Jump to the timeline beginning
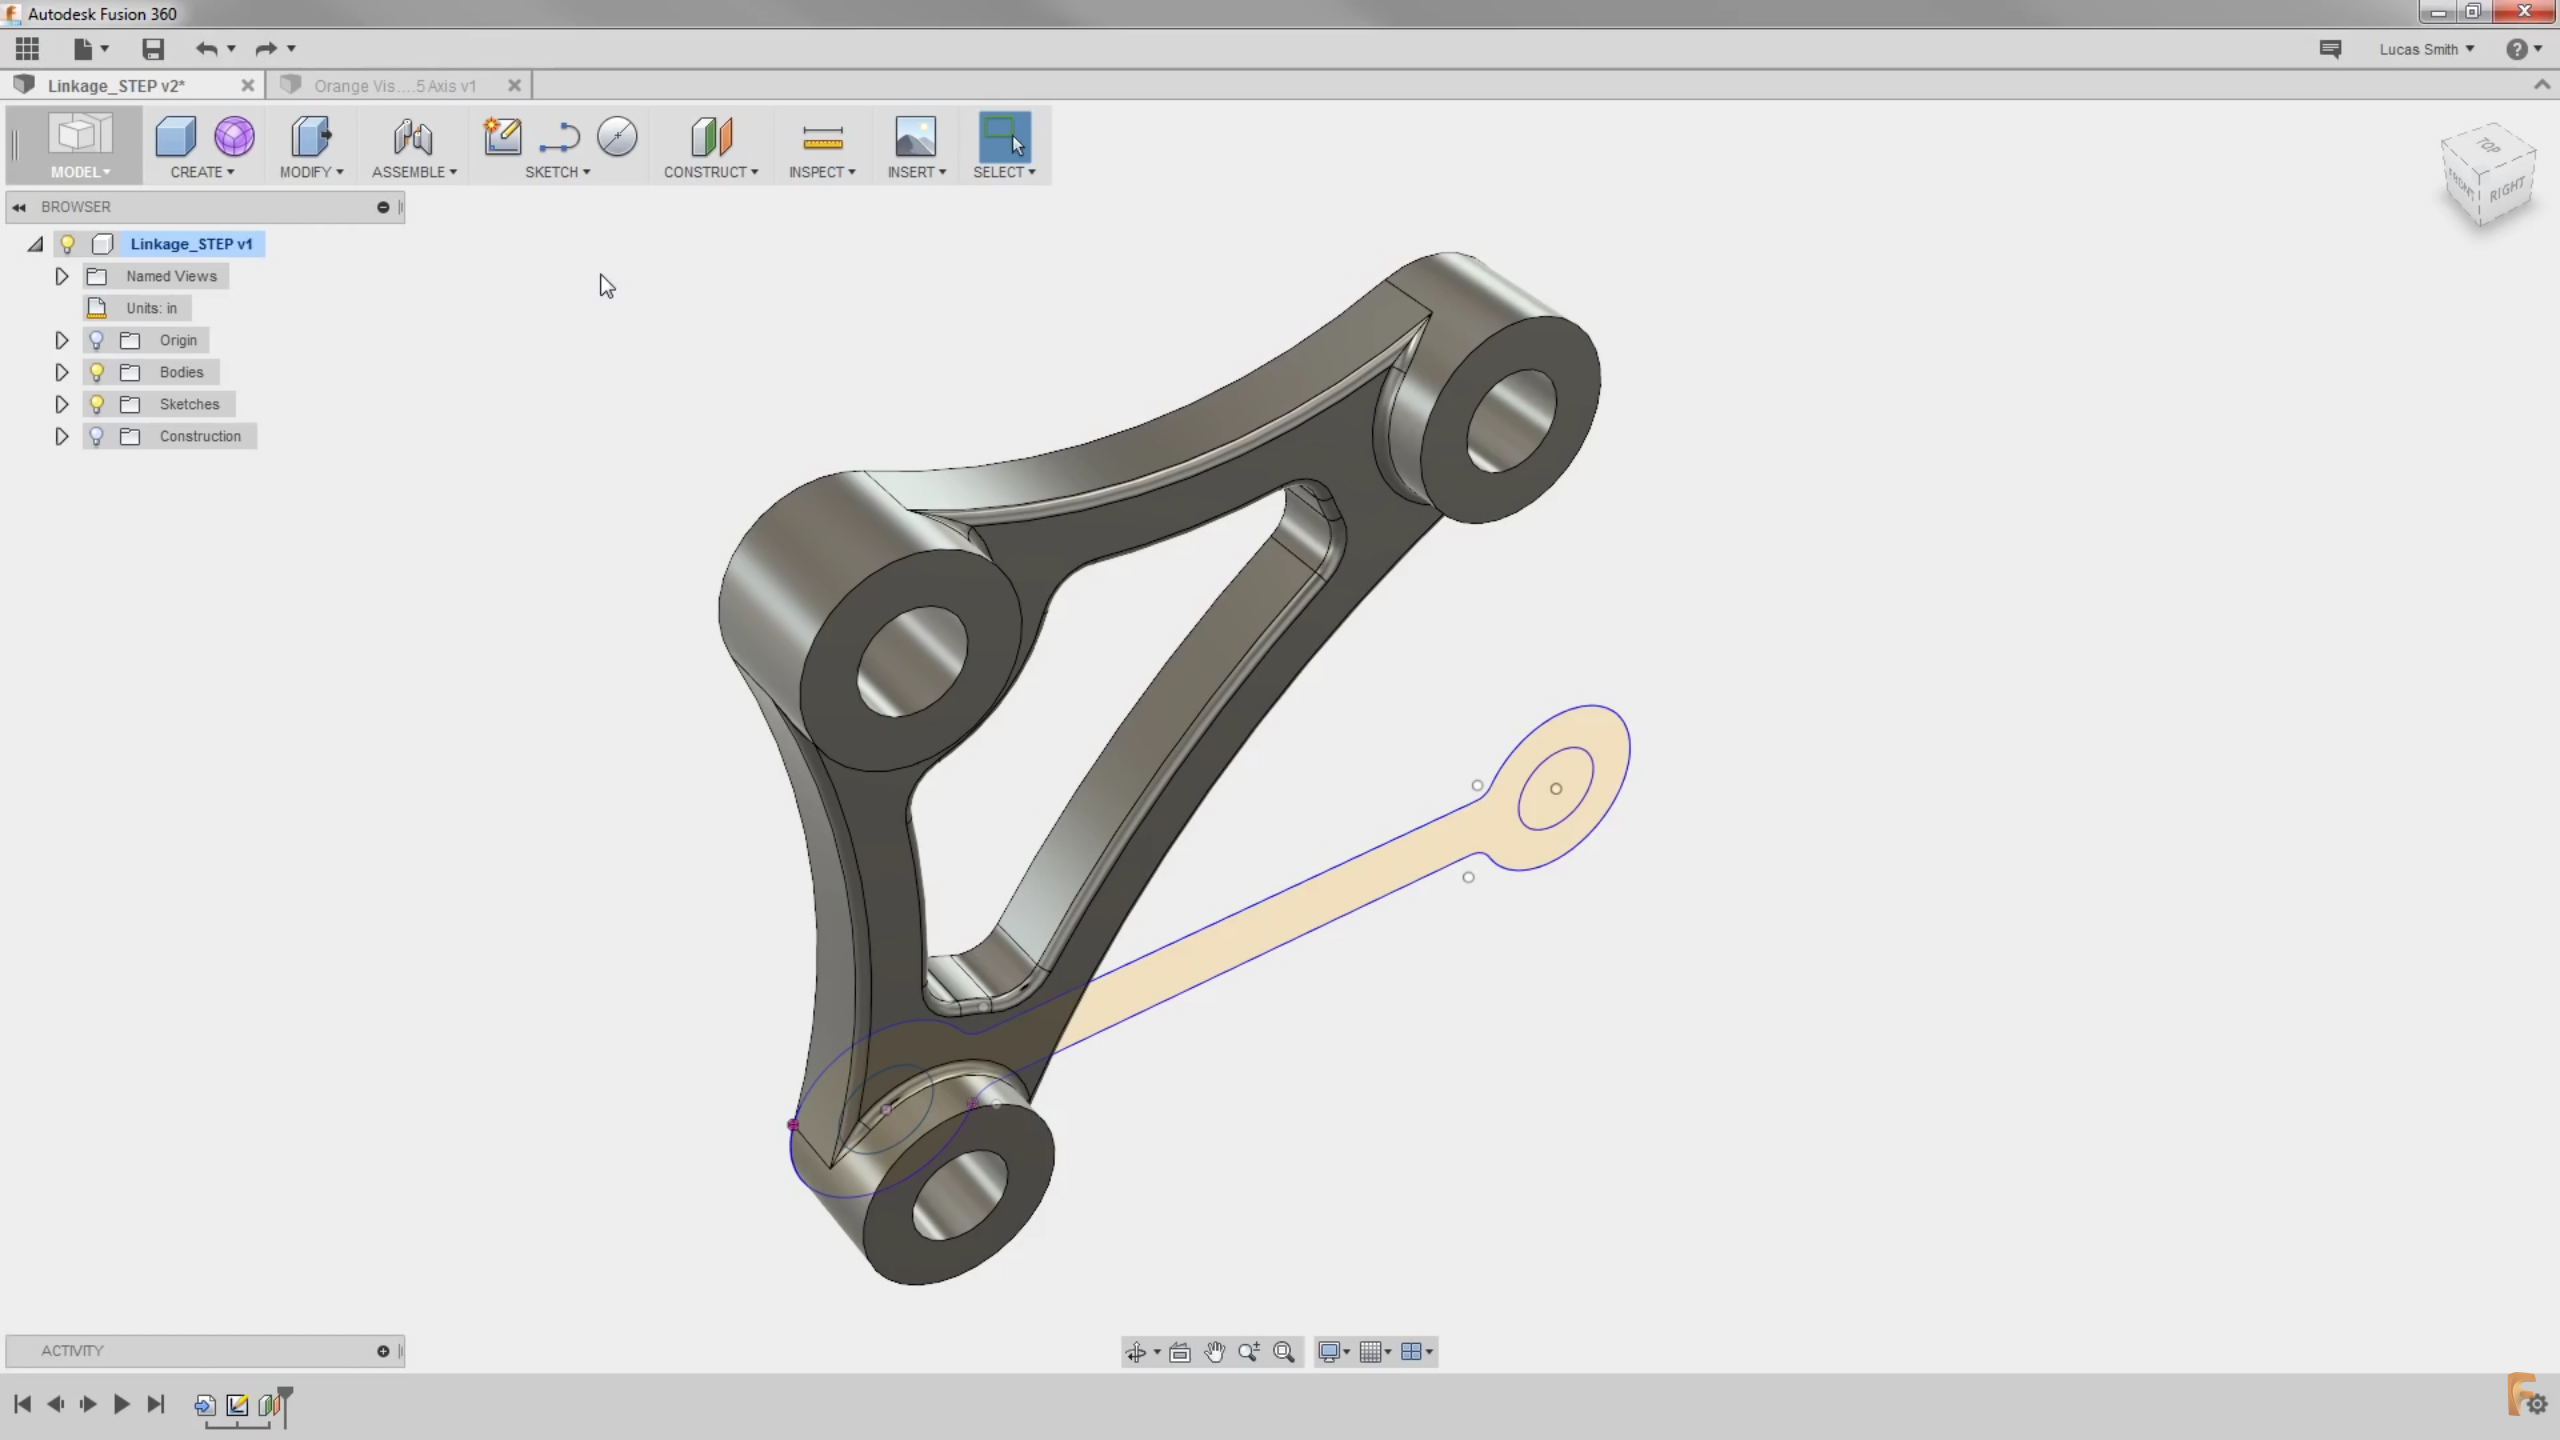Viewport: 2560px width, 1440px height. (x=22, y=1404)
